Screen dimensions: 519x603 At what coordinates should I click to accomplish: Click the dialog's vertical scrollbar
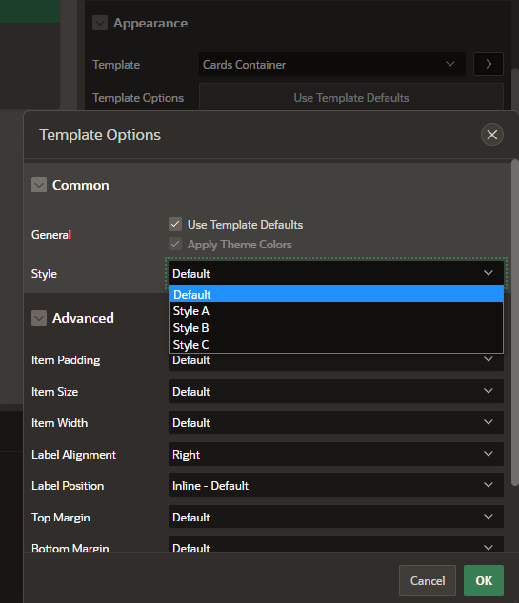tap(515, 323)
